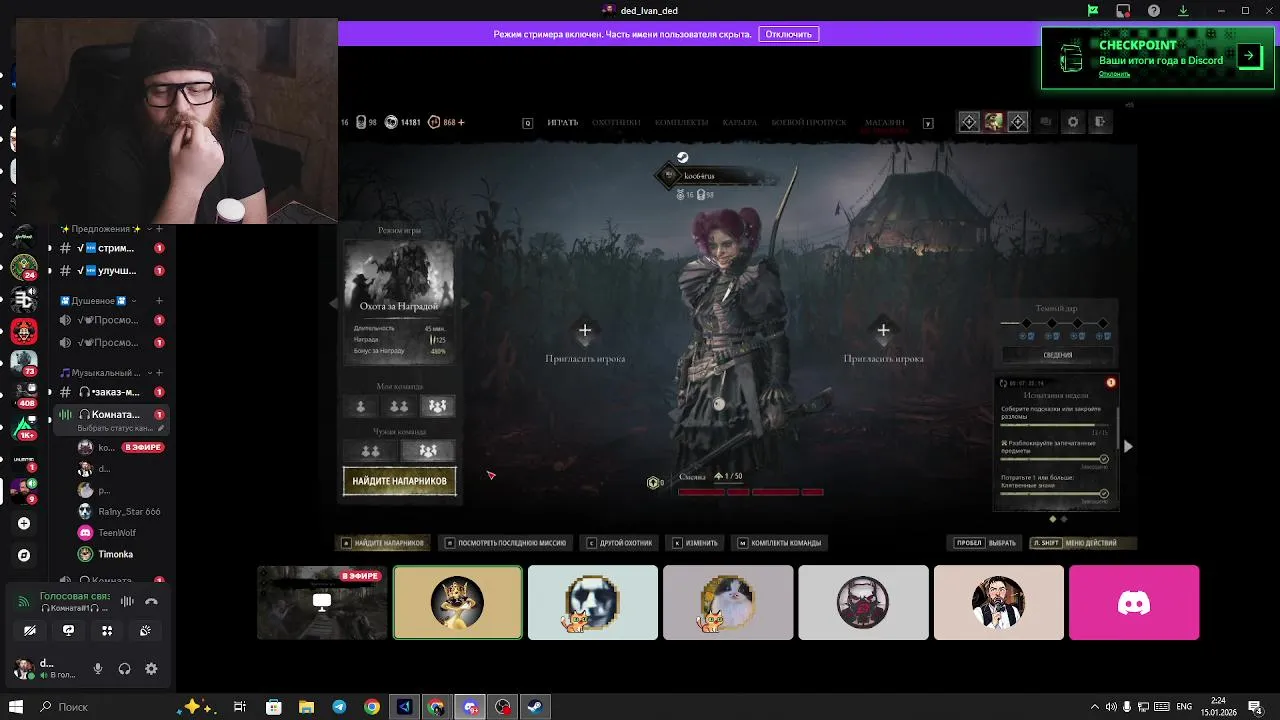Open the streaming preview tile marked В ЭФИРЕ
This screenshot has width=1280, height=720.
point(322,602)
